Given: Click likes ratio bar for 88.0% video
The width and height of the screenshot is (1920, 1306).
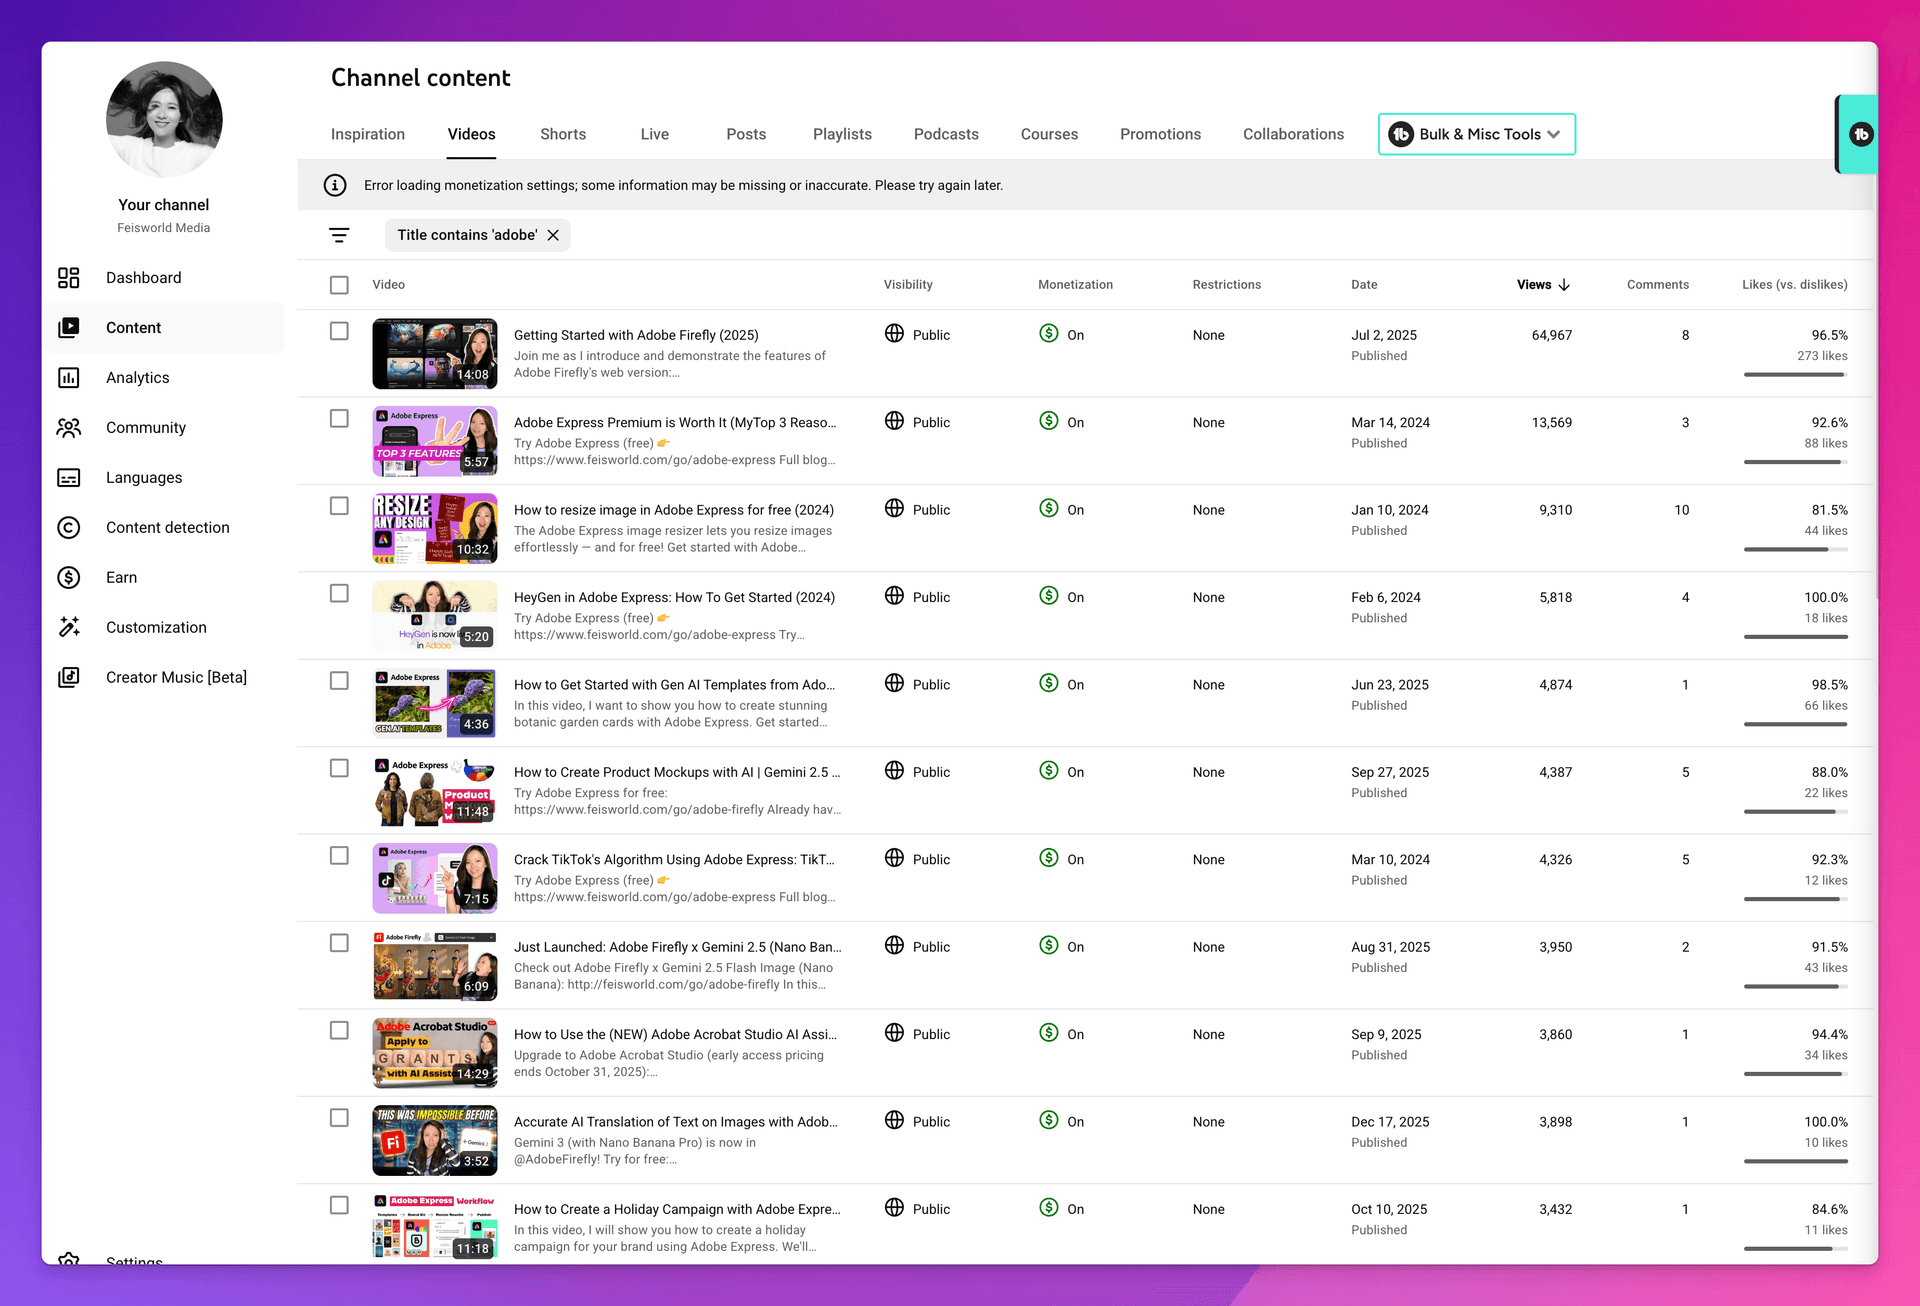Looking at the screenshot, I should (x=1795, y=811).
